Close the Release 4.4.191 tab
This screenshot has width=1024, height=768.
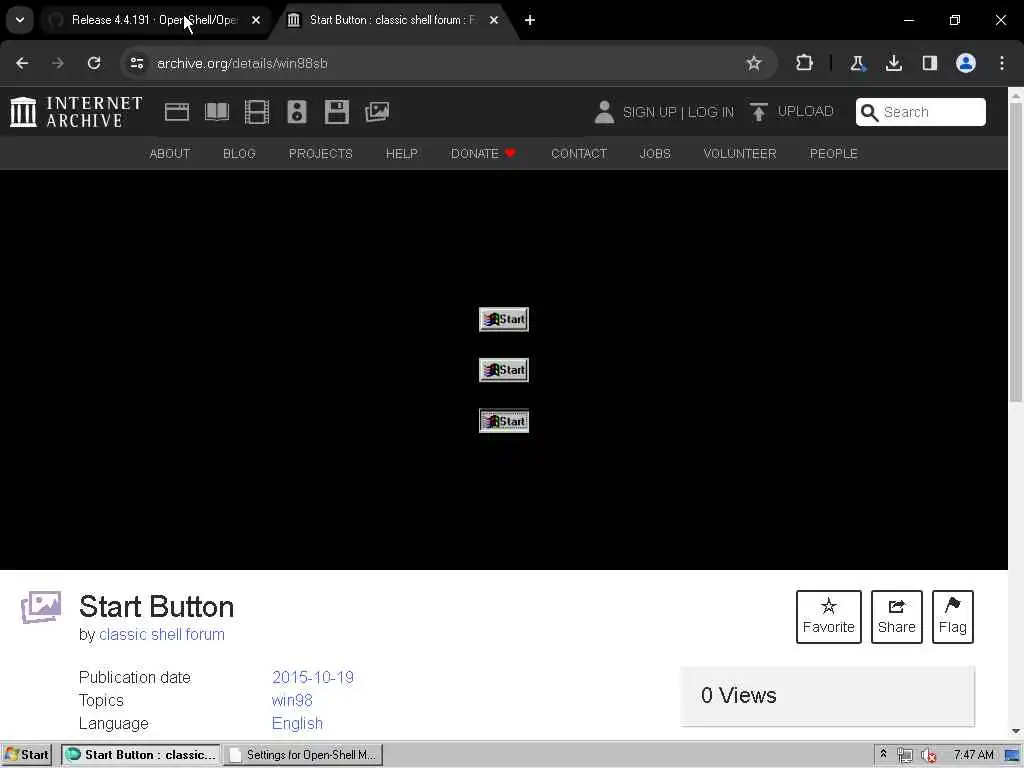coord(256,20)
